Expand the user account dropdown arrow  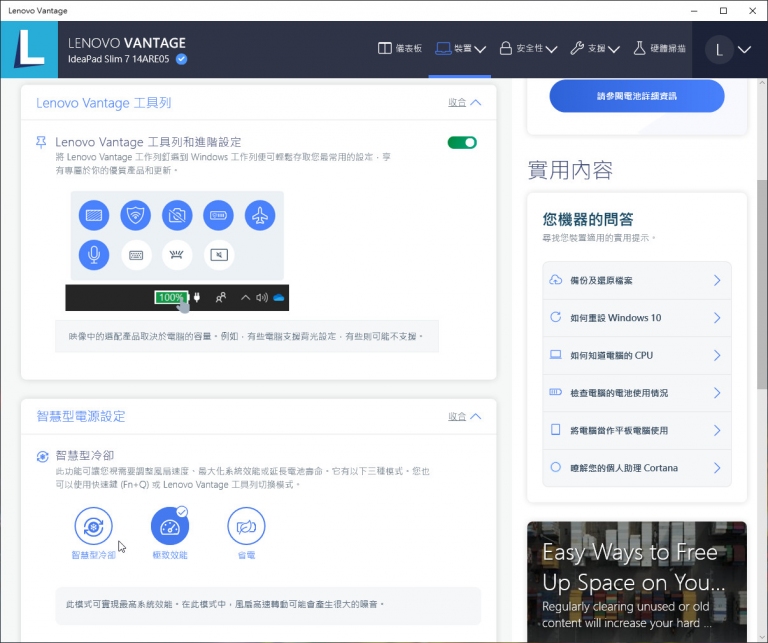(x=744, y=49)
